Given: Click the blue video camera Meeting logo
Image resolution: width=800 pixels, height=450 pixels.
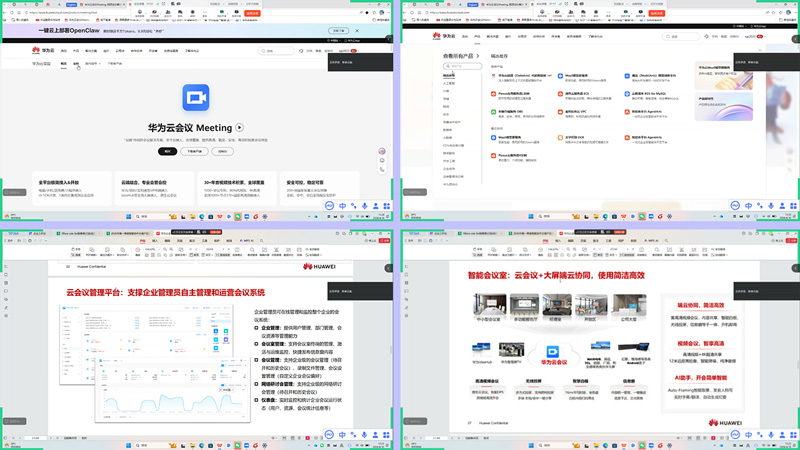Looking at the screenshot, I should point(196,98).
